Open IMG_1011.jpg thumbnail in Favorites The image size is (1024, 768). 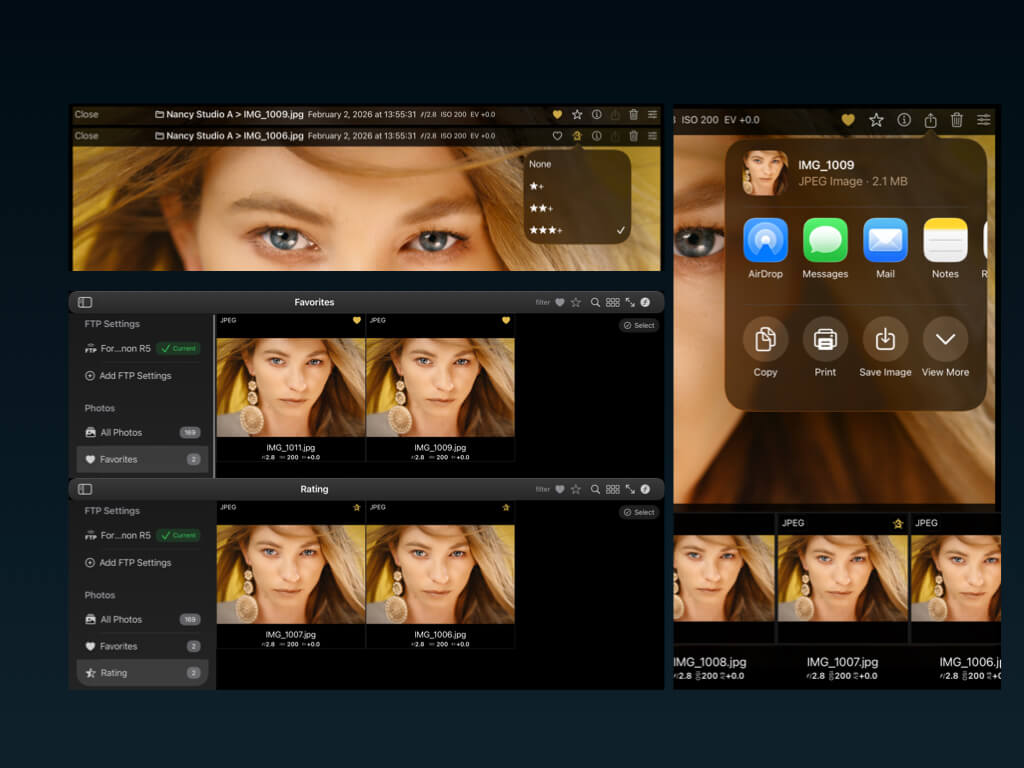coord(290,387)
